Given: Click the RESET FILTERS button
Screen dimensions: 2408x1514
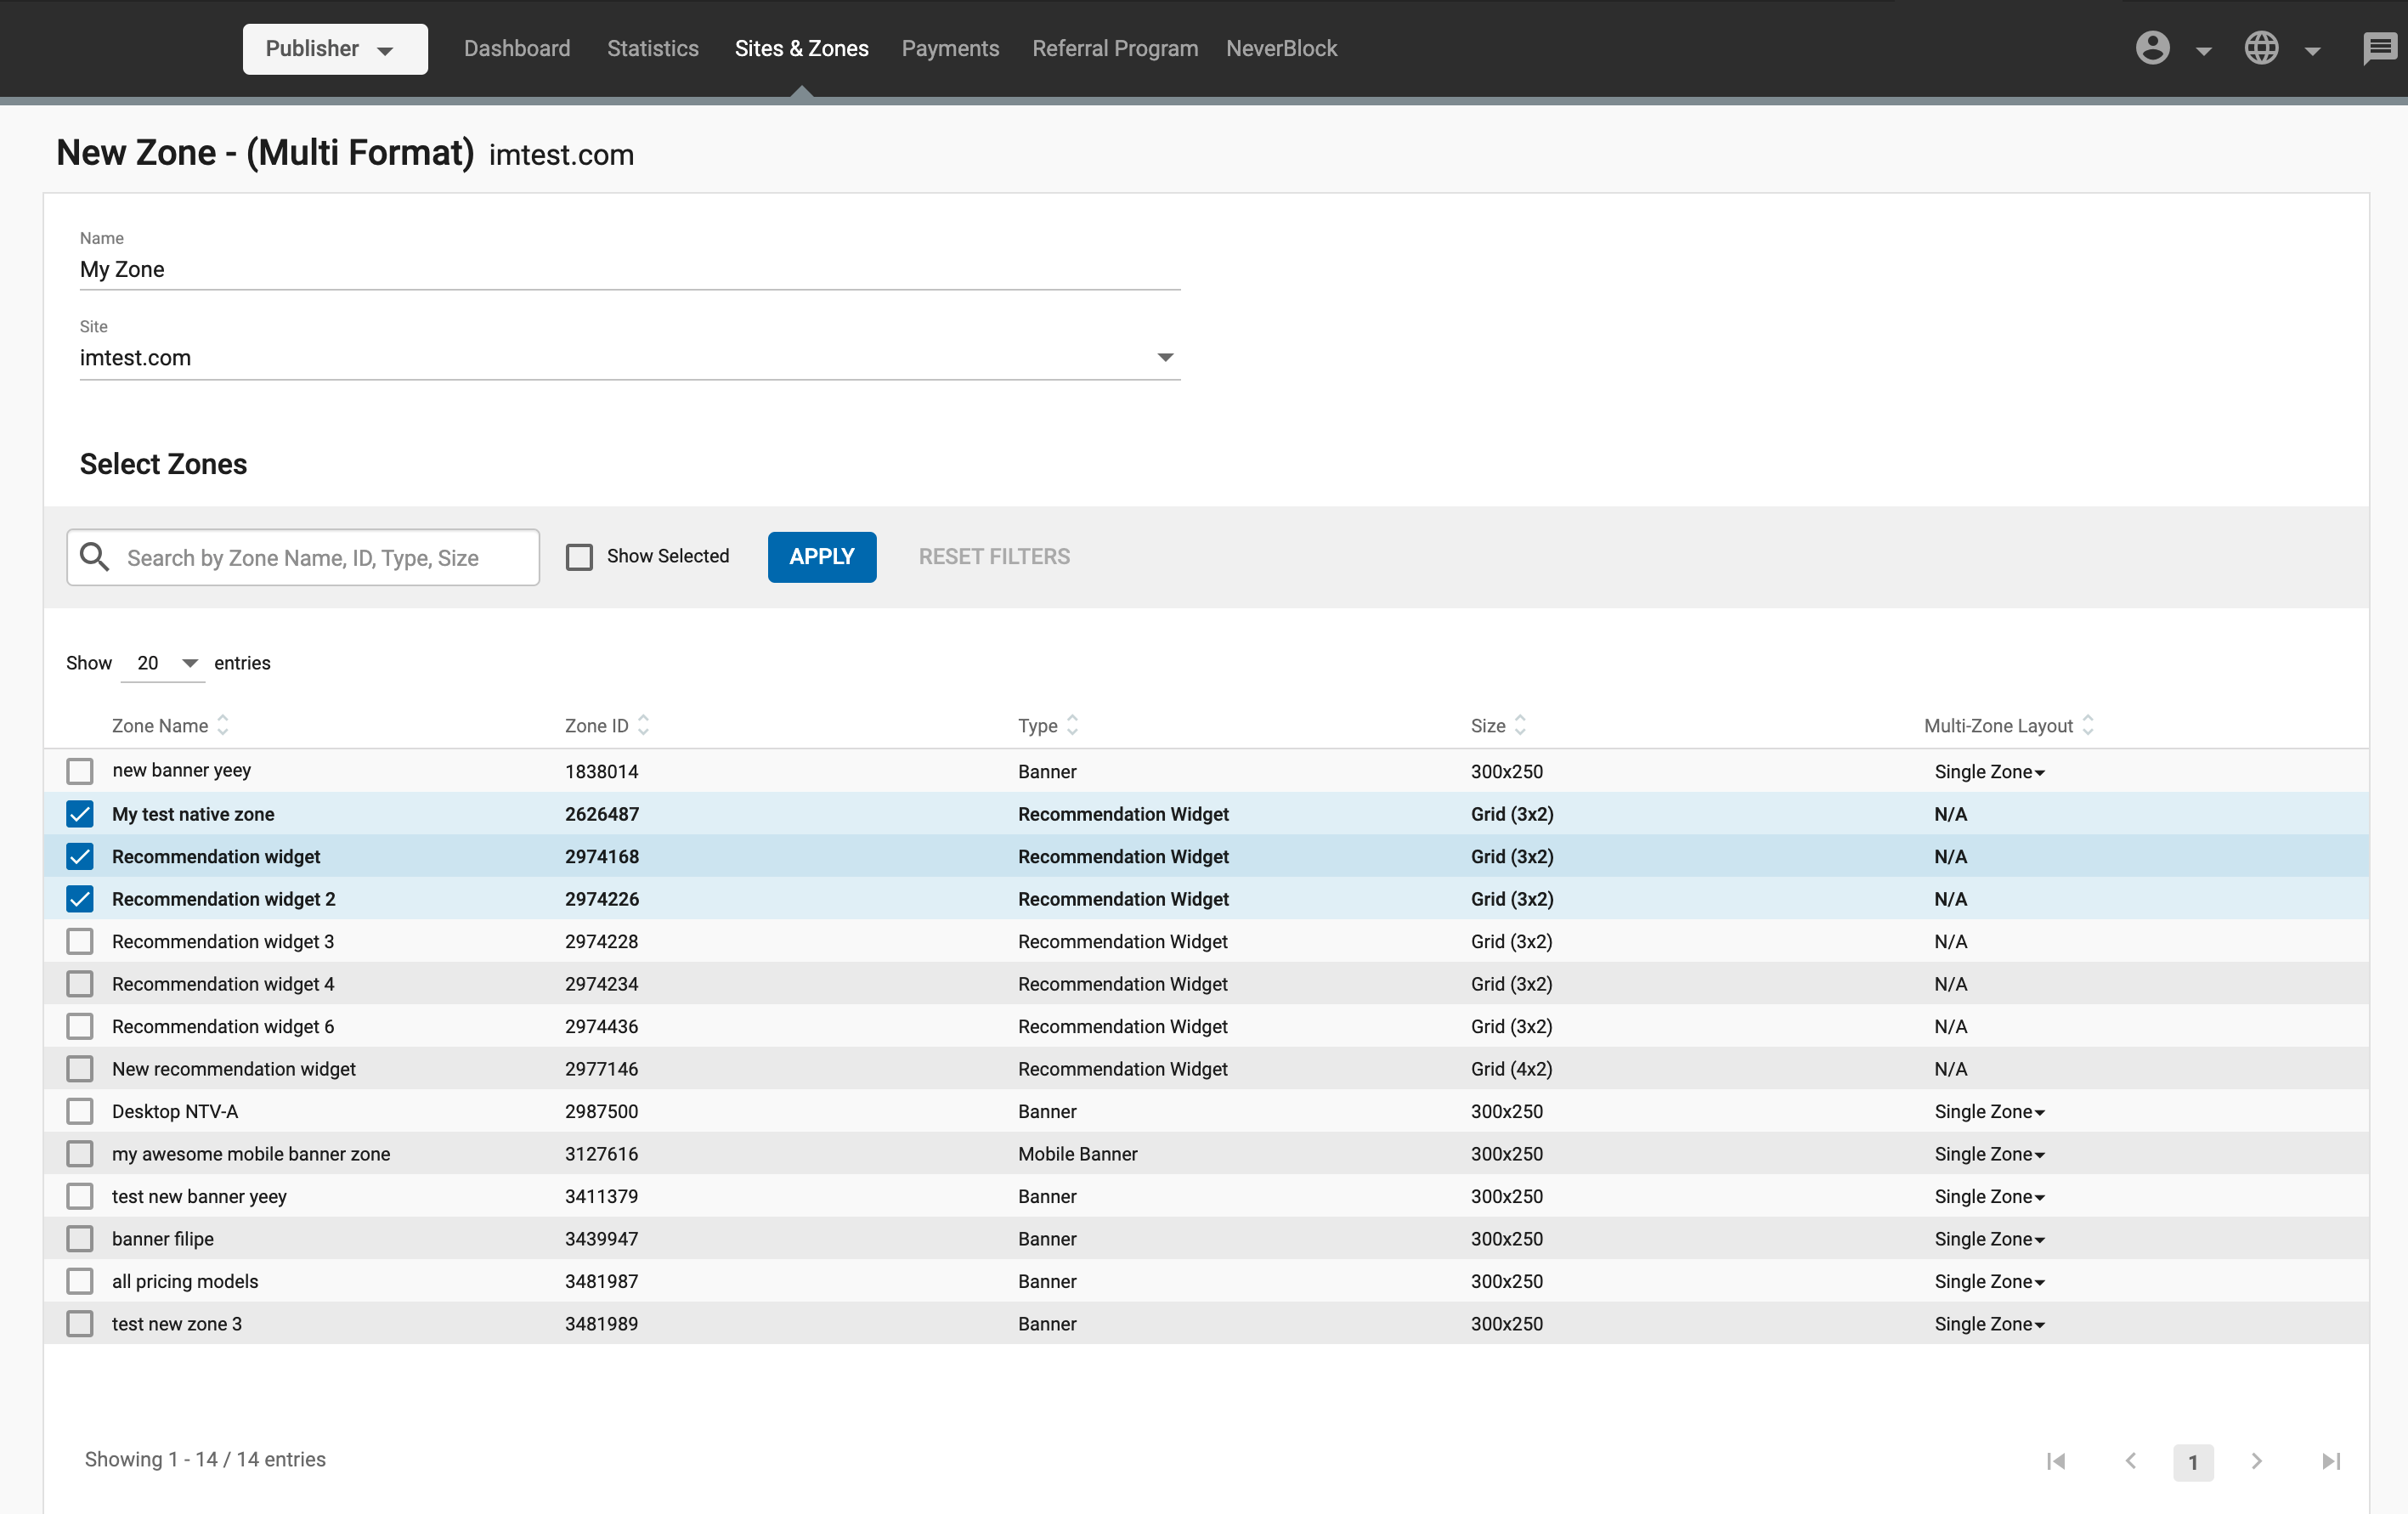Looking at the screenshot, I should (x=993, y=557).
